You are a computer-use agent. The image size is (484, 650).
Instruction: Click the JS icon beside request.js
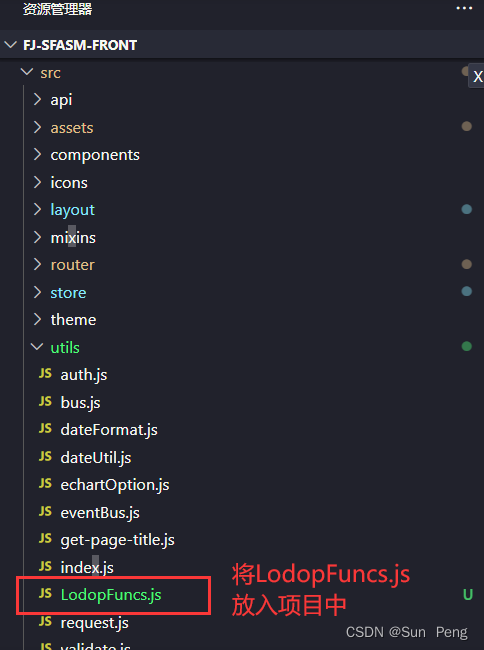[45, 621]
